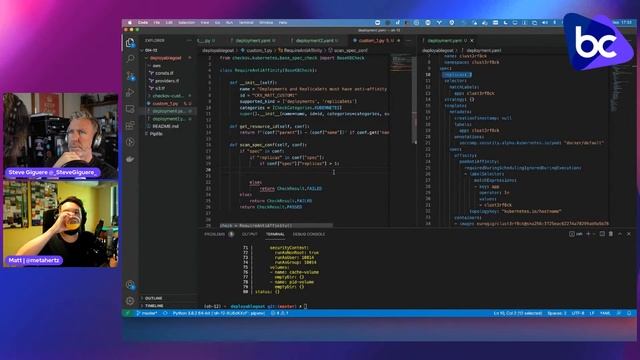Image resolution: width=640 pixels, height=360 pixels.
Task: Open the Extensions view
Action: [130, 125]
